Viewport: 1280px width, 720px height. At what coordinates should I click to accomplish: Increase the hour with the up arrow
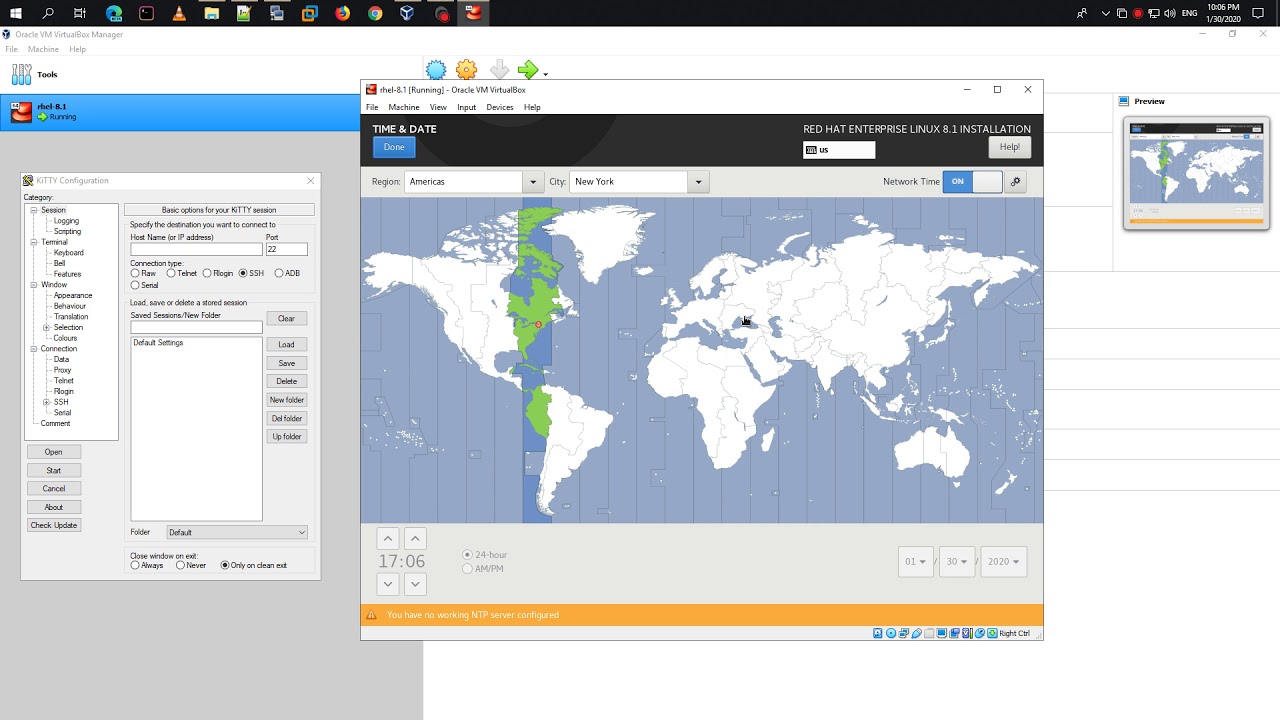click(x=388, y=539)
